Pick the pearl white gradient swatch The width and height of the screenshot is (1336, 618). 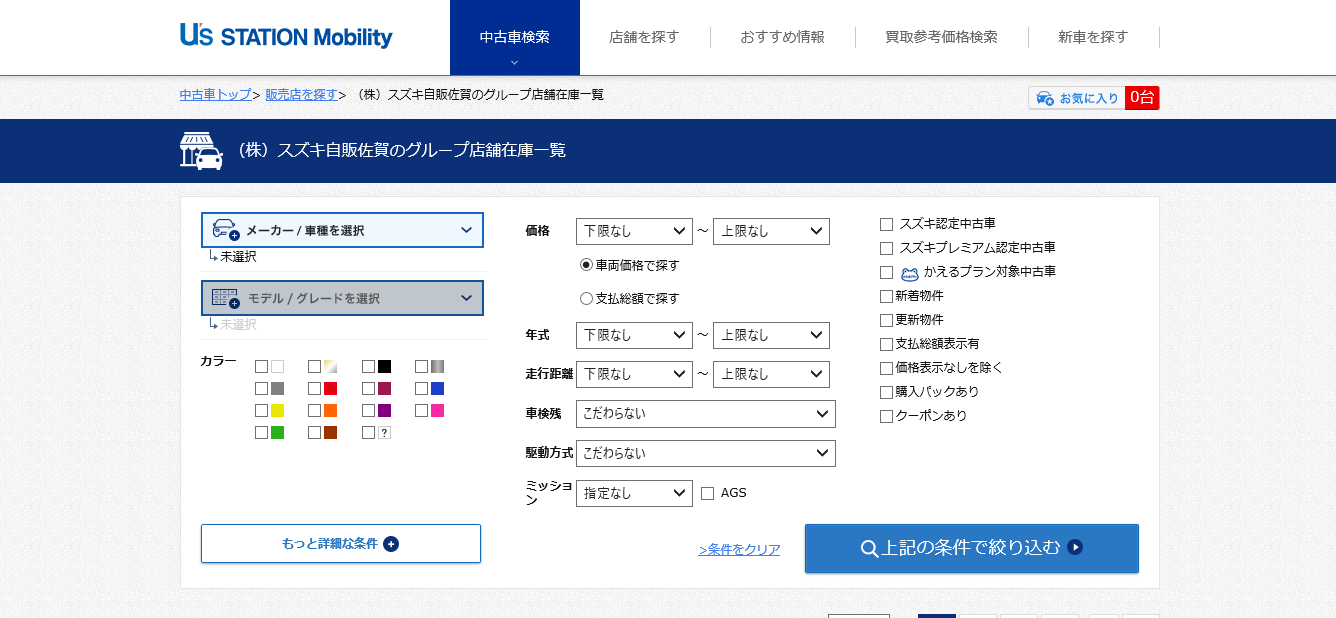pos(330,367)
